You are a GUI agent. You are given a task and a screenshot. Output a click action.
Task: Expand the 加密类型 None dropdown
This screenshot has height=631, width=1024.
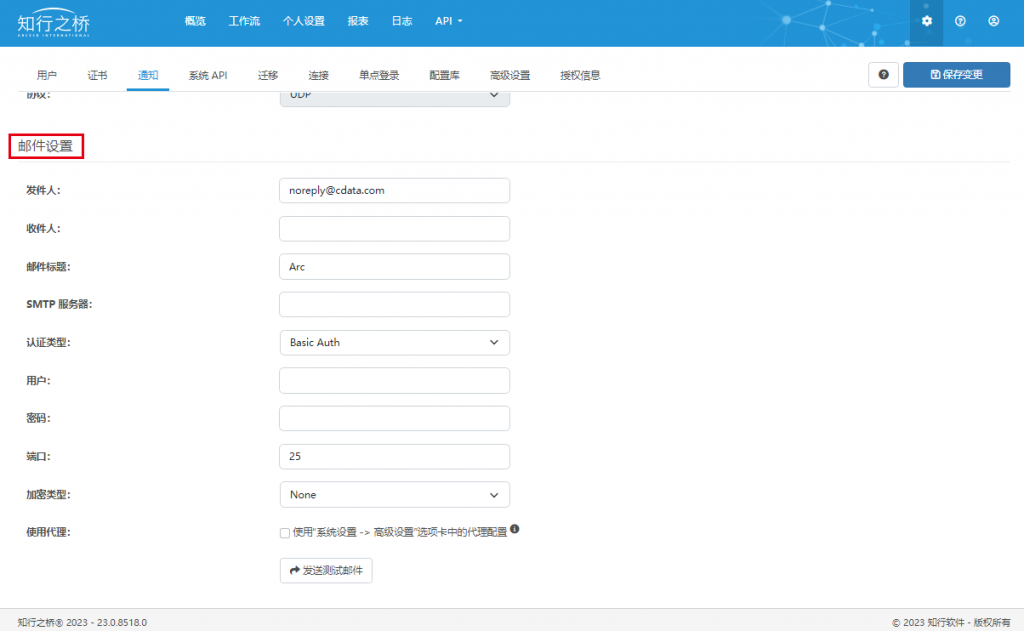pyautogui.click(x=394, y=494)
